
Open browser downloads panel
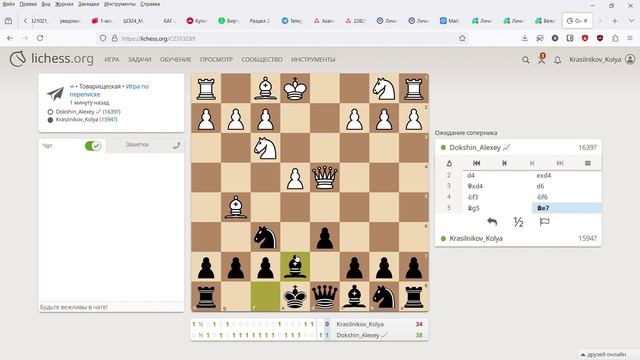(525, 38)
